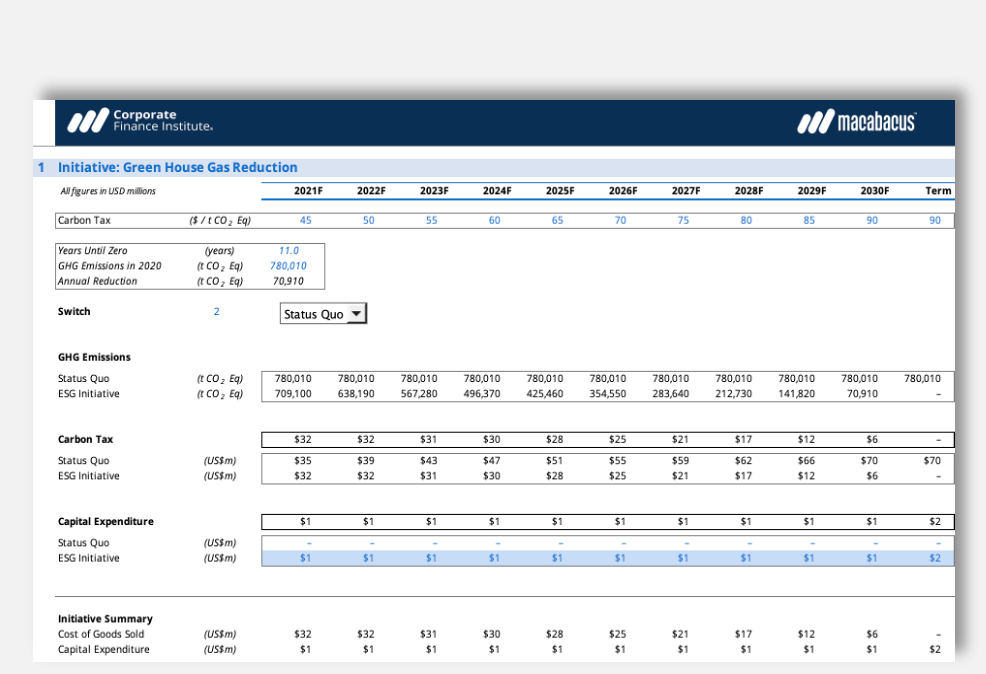
Task: Click the Years Until Zero value 11.0
Action: coord(289,250)
